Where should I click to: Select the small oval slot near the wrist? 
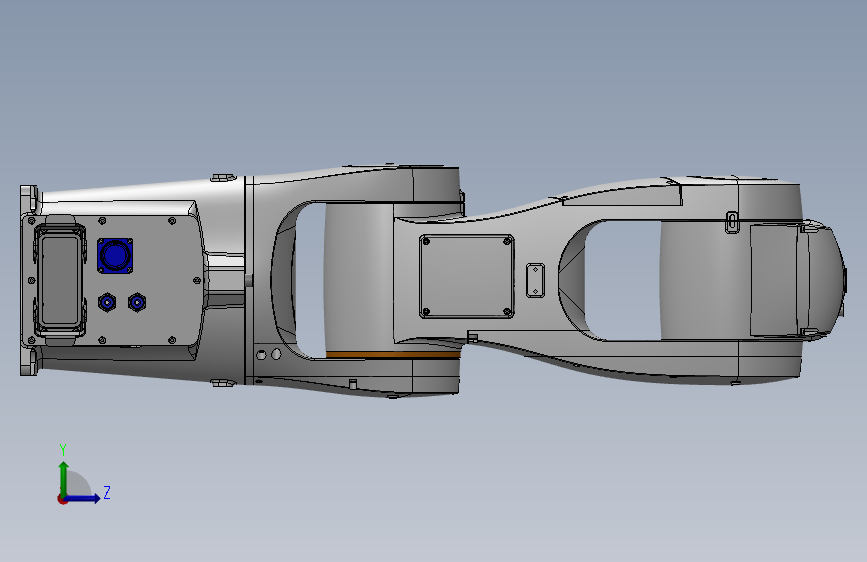pos(732,222)
